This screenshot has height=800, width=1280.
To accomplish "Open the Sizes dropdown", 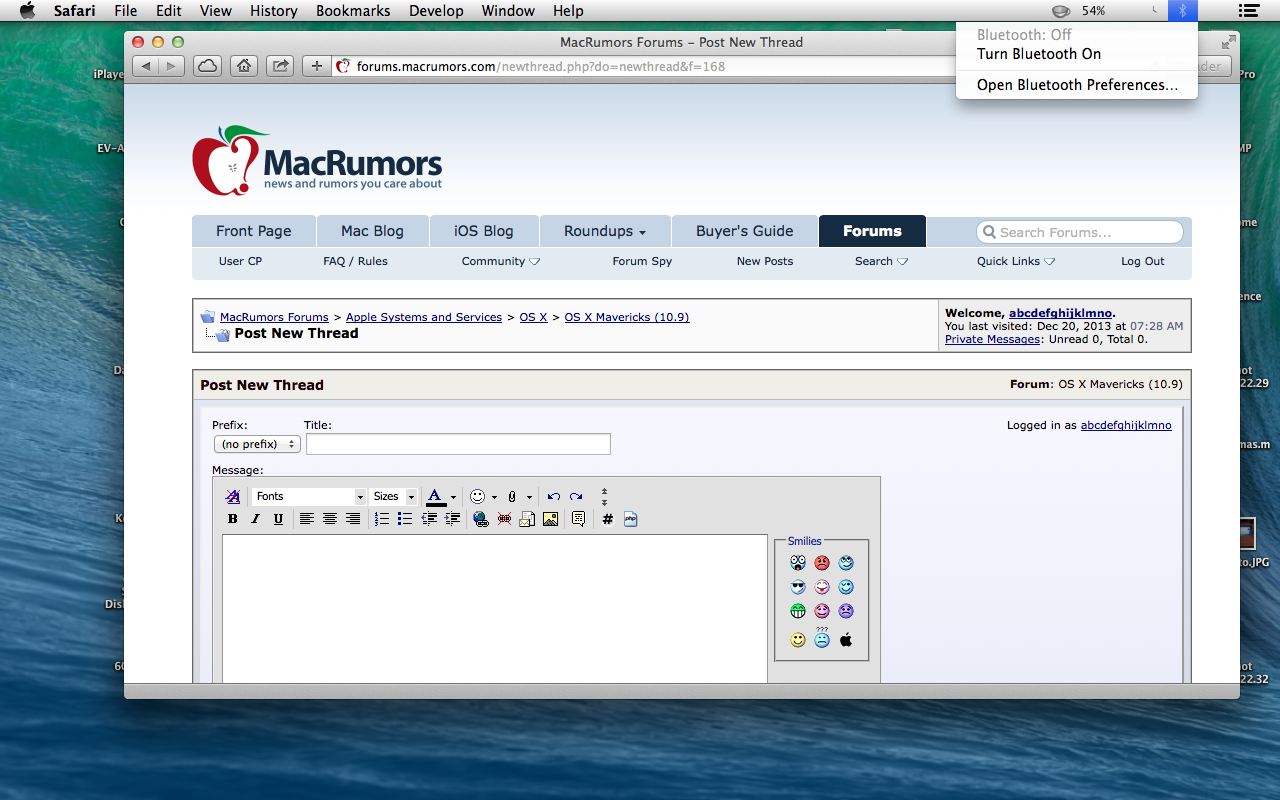I will [394, 496].
